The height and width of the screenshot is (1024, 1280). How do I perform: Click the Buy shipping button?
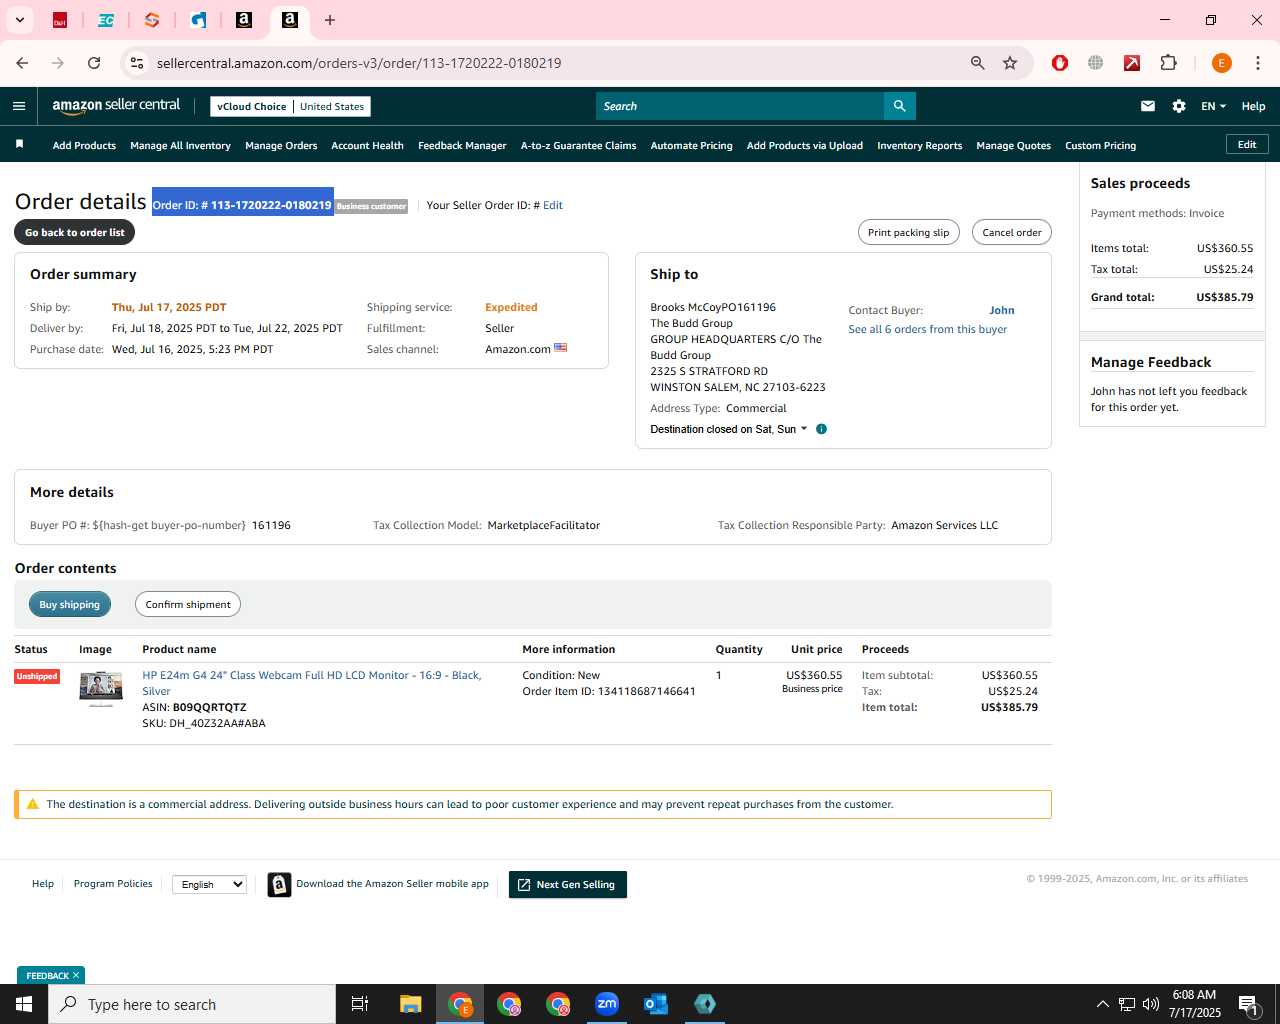70,604
